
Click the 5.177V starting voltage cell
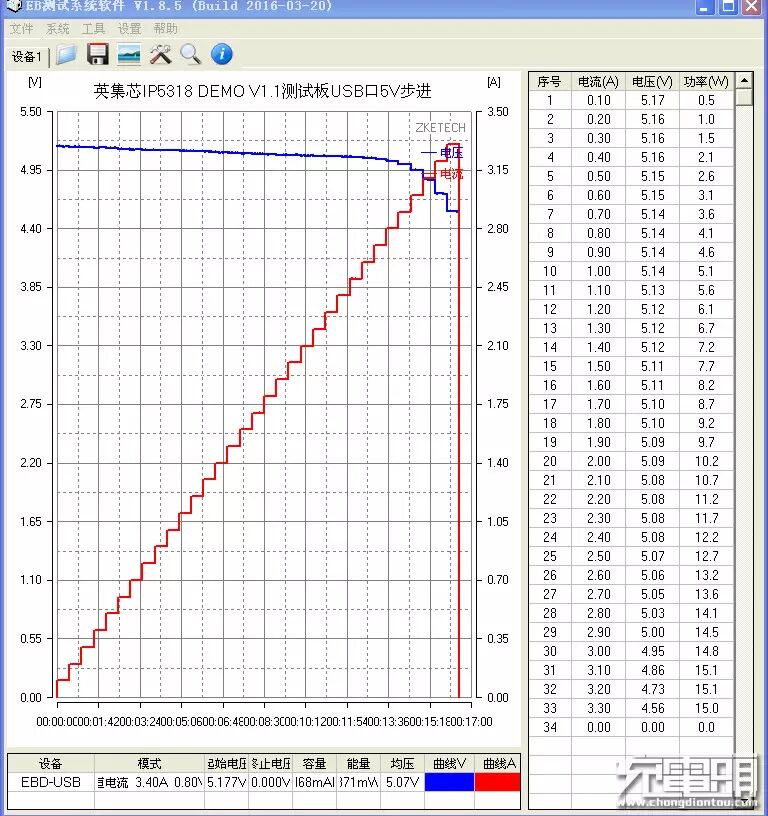(226, 782)
